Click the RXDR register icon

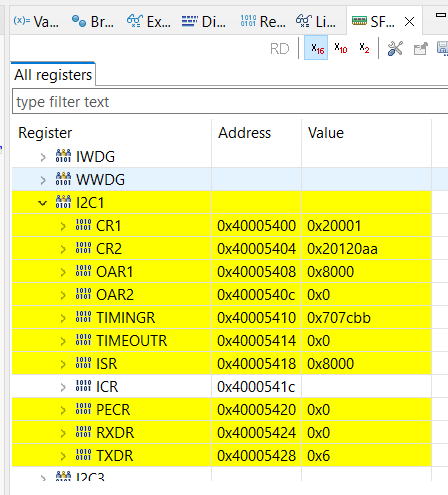pyautogui.click(x=83, y=432)
